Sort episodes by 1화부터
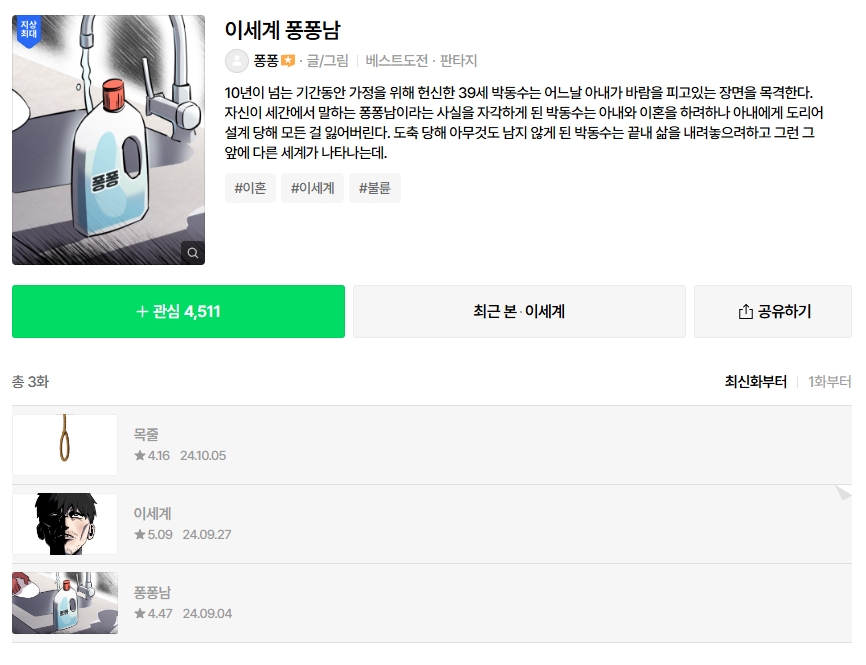 829,381
